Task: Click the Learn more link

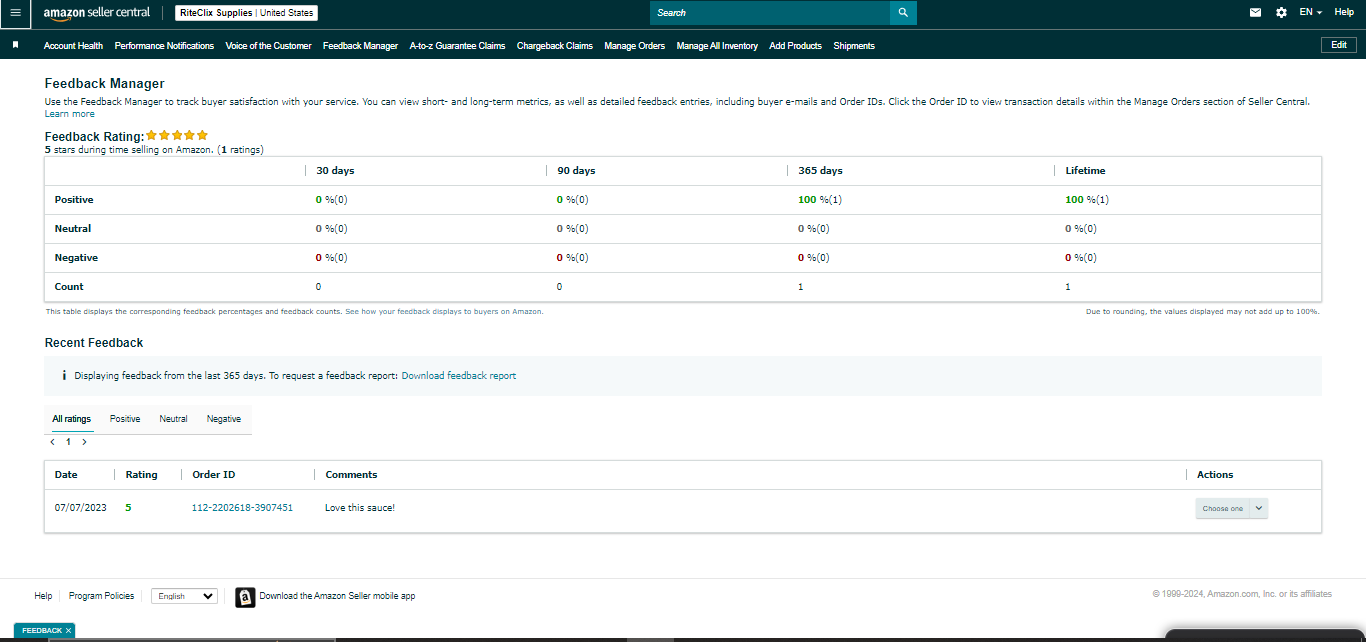Action: (x=70, y=114)
